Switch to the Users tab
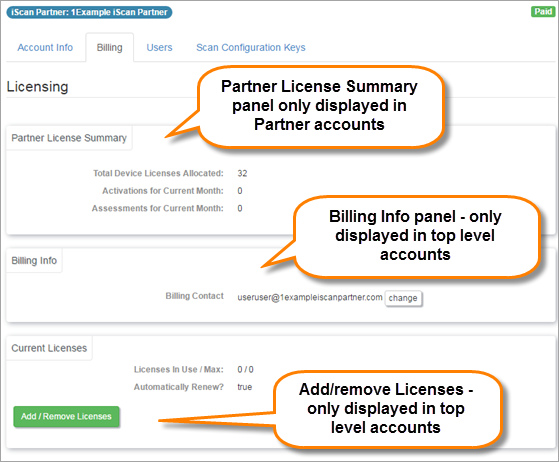The width and height of the screenshot is (559, 462). (x=159, y=47)
